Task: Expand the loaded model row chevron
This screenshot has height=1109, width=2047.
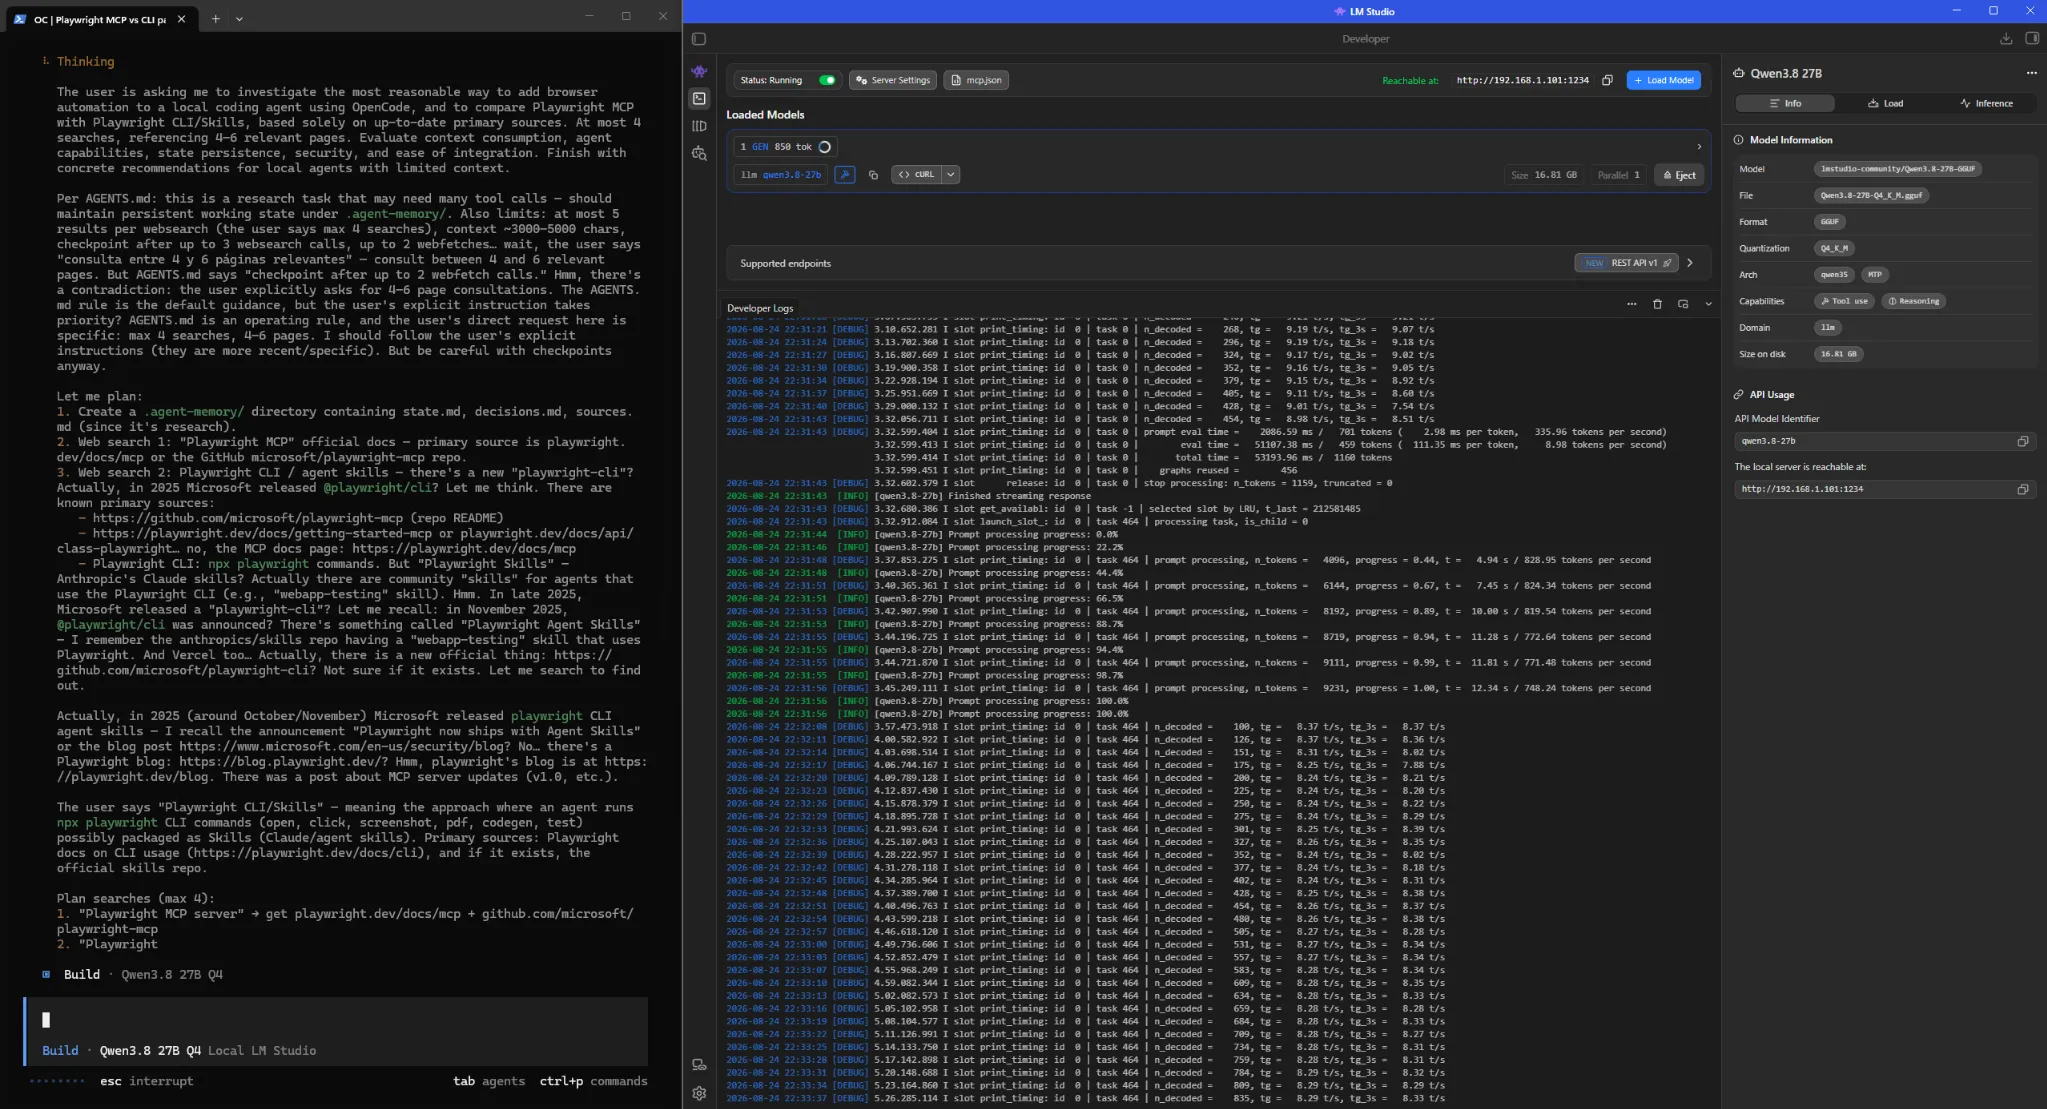Action: coord(1698,147)
